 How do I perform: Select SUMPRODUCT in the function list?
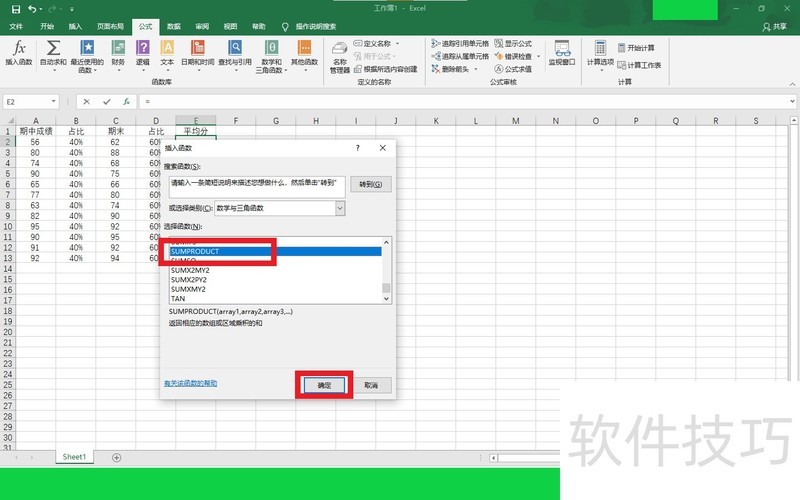pyautogui.click(x=276, y=252)
